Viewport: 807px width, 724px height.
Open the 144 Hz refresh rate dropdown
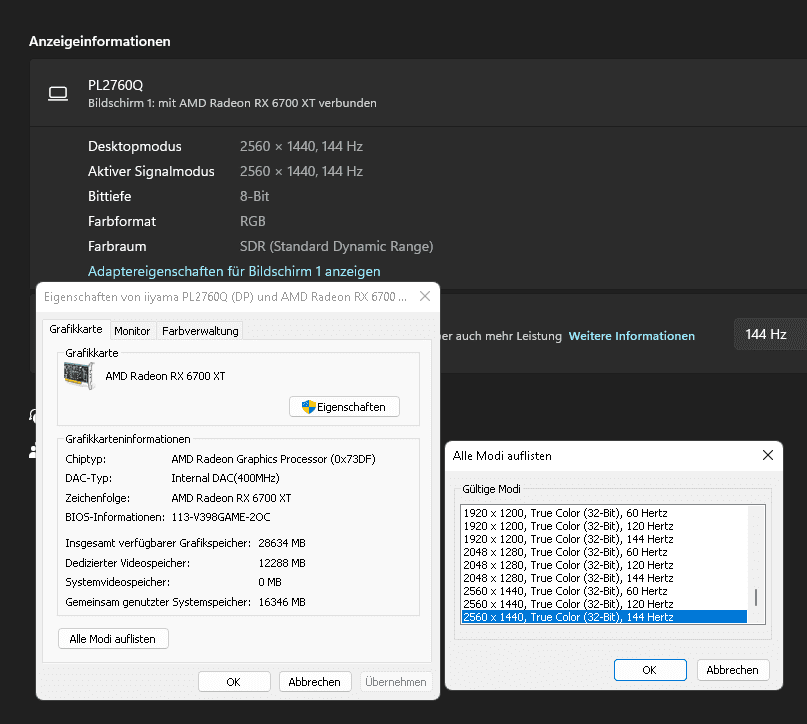(770, 334)
